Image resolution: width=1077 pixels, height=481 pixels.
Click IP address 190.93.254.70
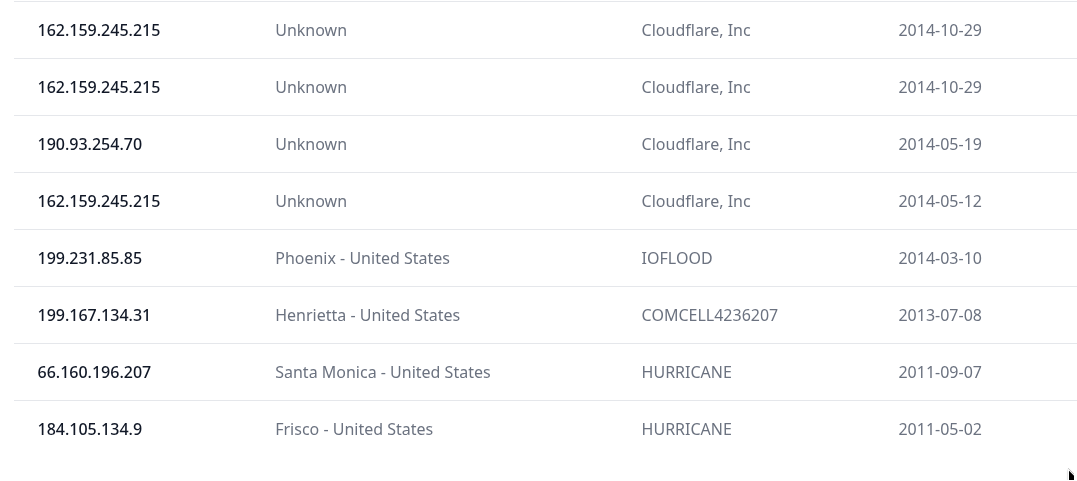90,144
